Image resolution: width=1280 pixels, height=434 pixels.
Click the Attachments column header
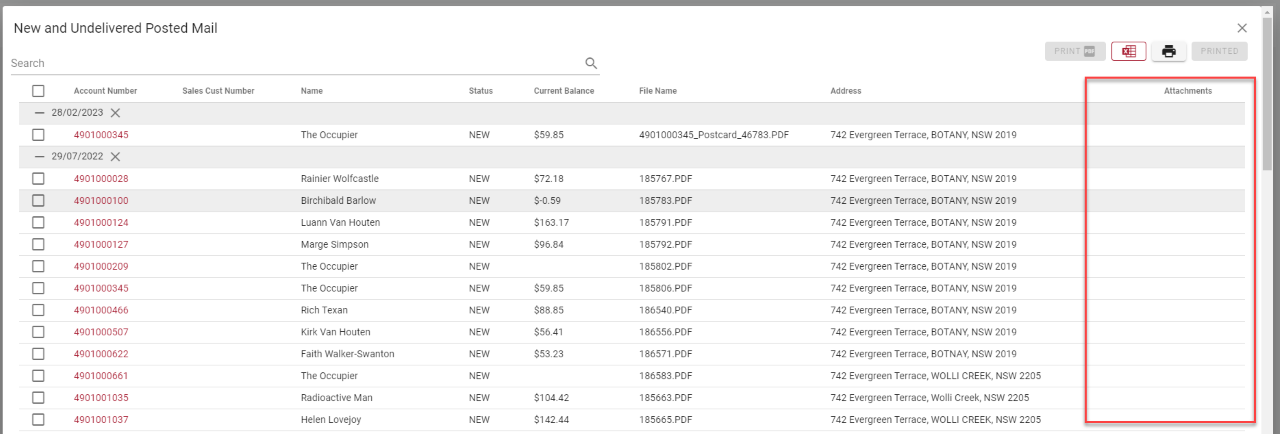[x=1187, y=91]
